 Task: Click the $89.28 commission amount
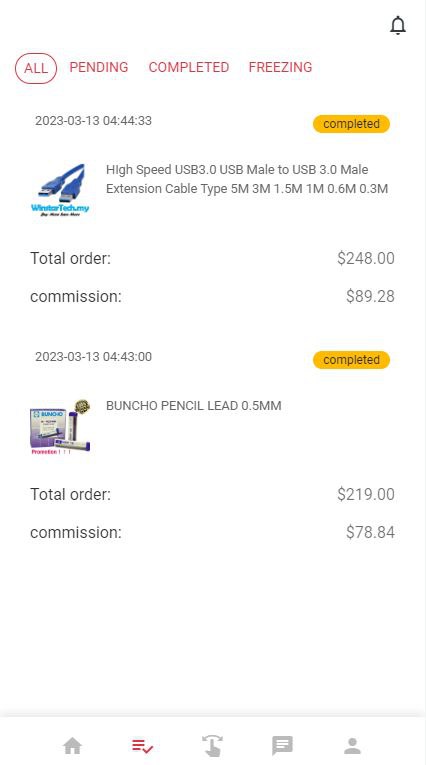pyautogui.click(x=370, y=296)
